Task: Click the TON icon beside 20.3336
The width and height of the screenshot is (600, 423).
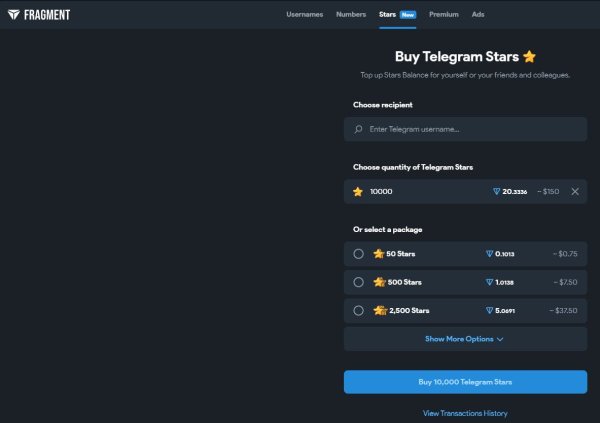Action: pyautogui.click(x=496, y=191)
